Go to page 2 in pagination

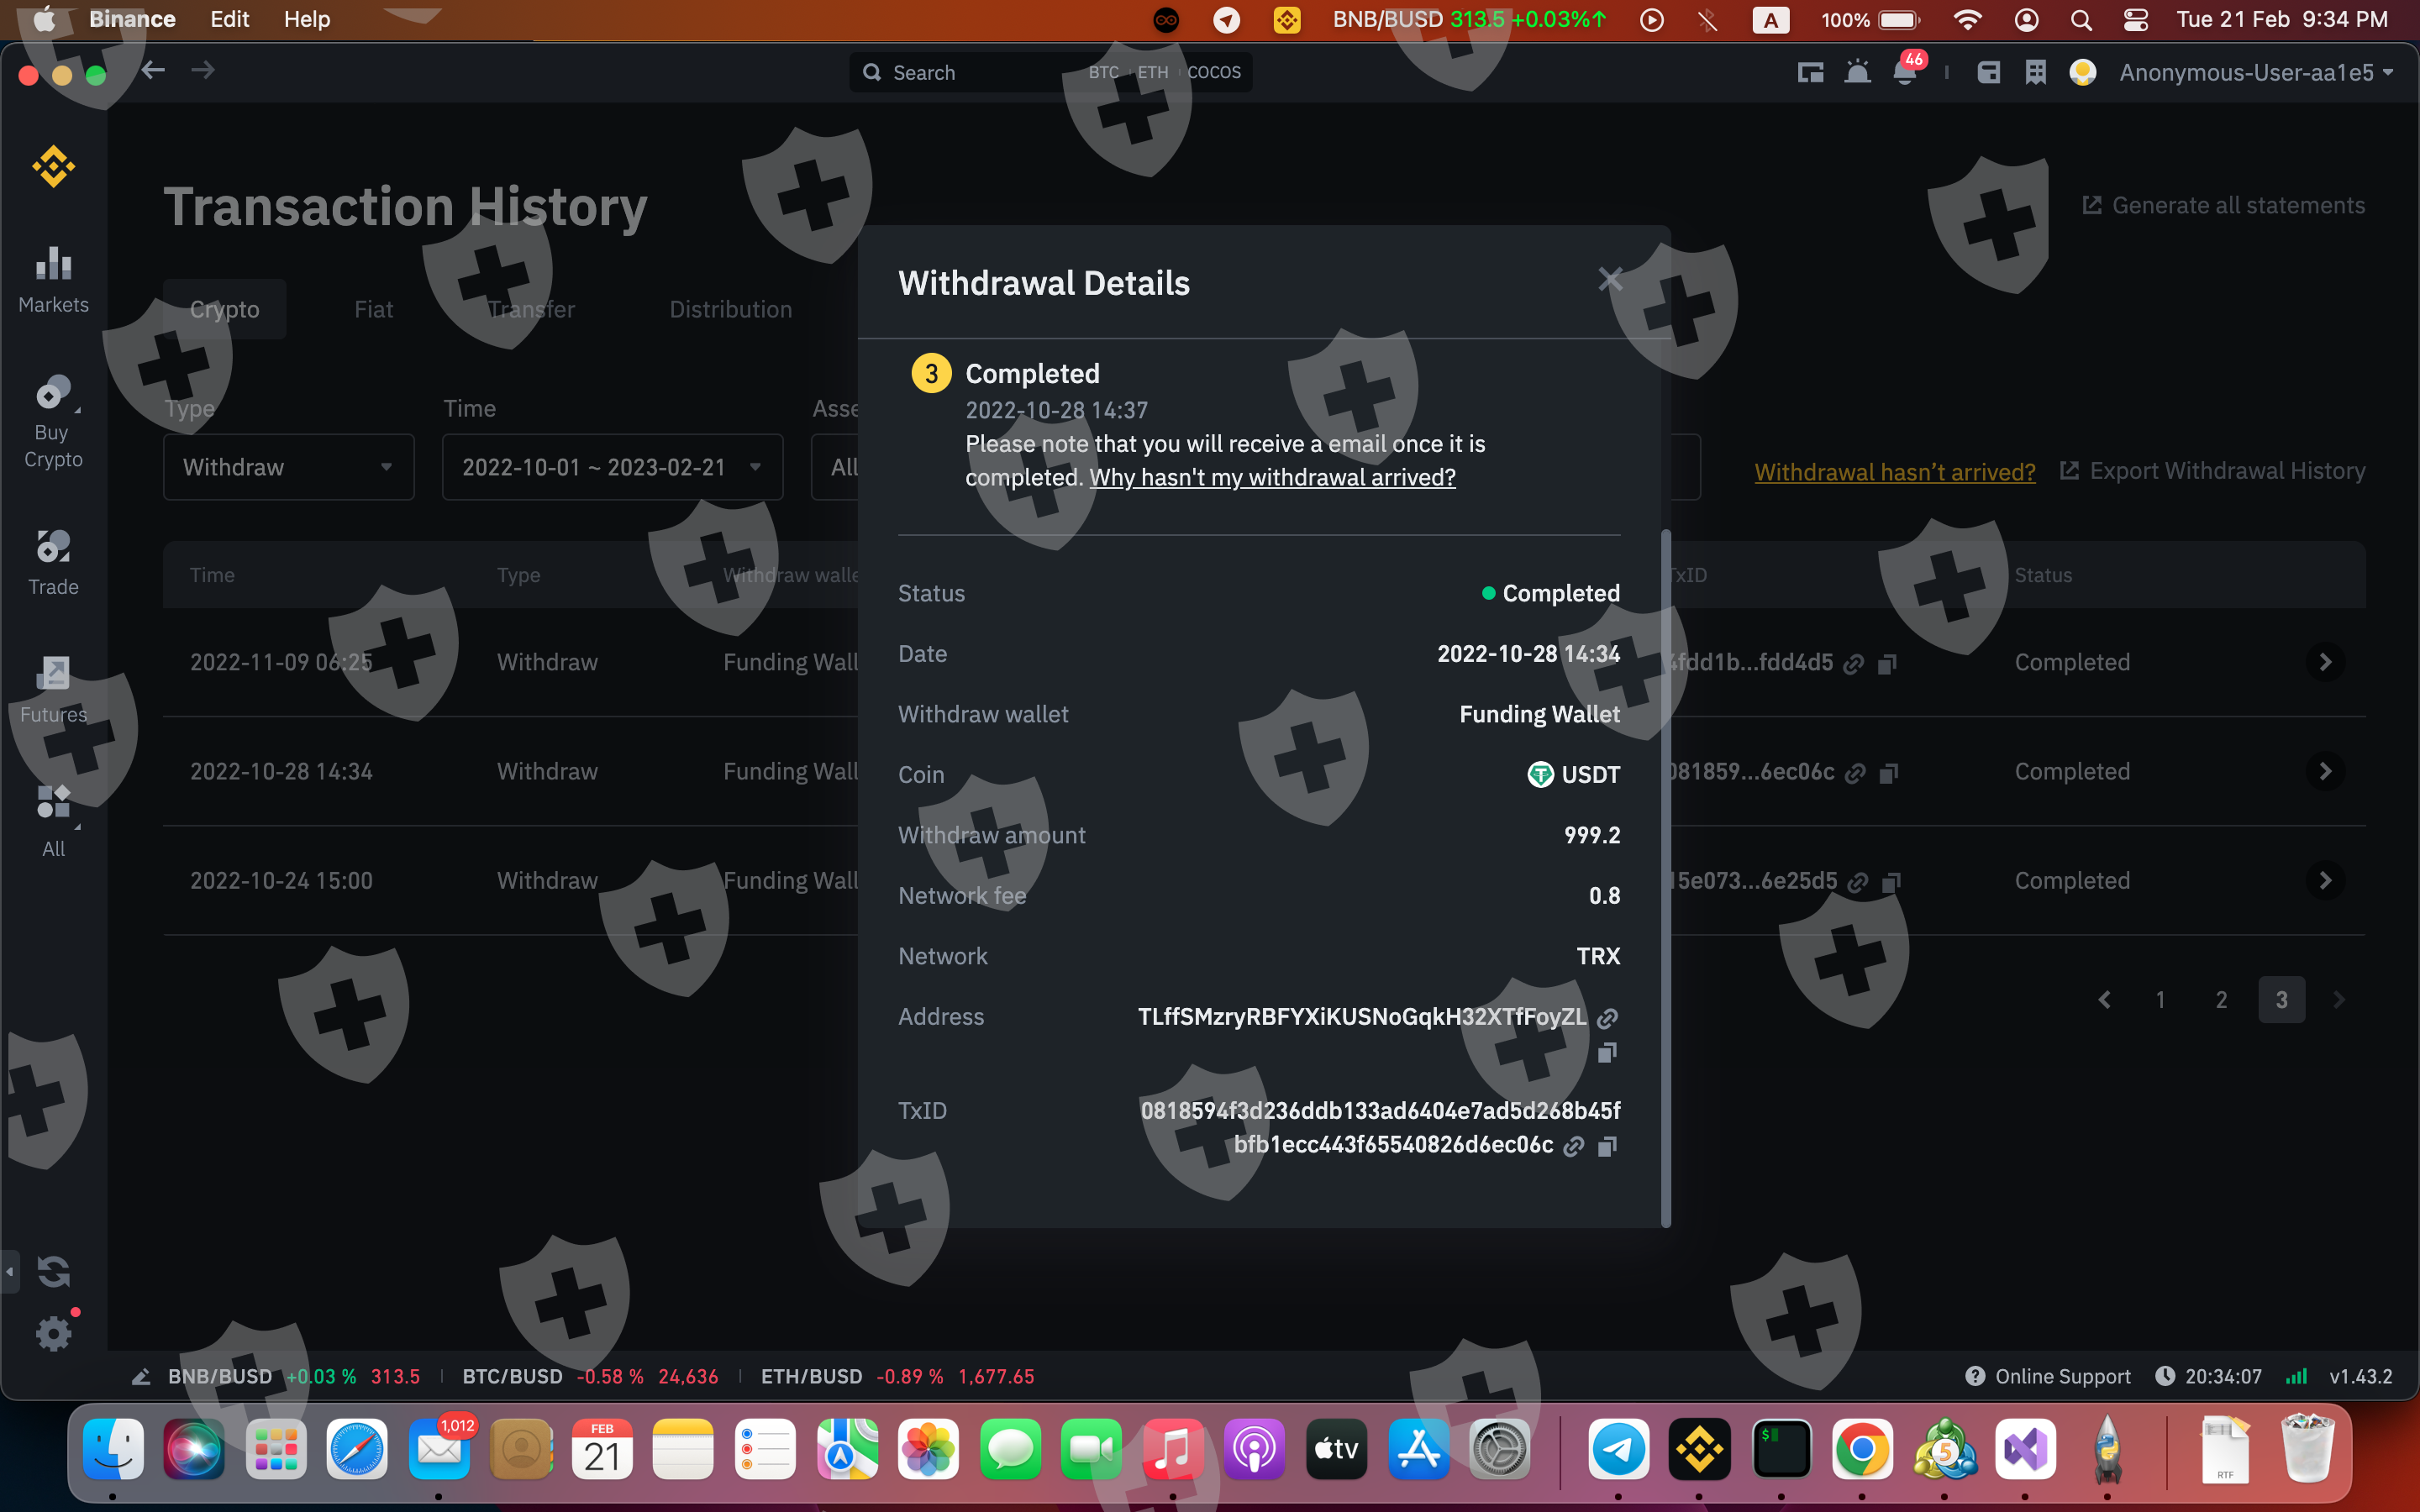[x=2221, y=999]
